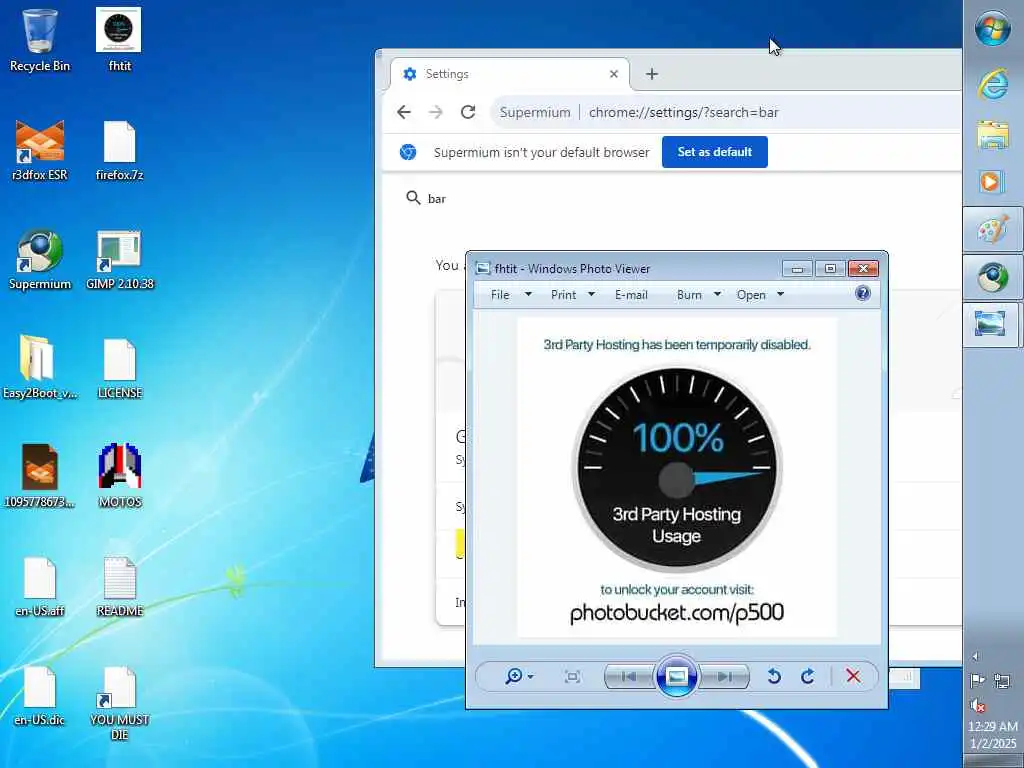Open the network tray icon
Image resolution: width=1024 pixels, height=768 pixels.
1001,681
